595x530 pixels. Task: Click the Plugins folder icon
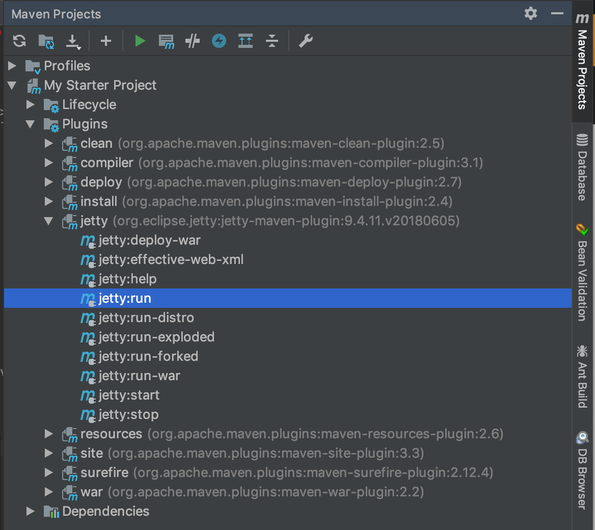pyautogui.click(x=51, y=124)
